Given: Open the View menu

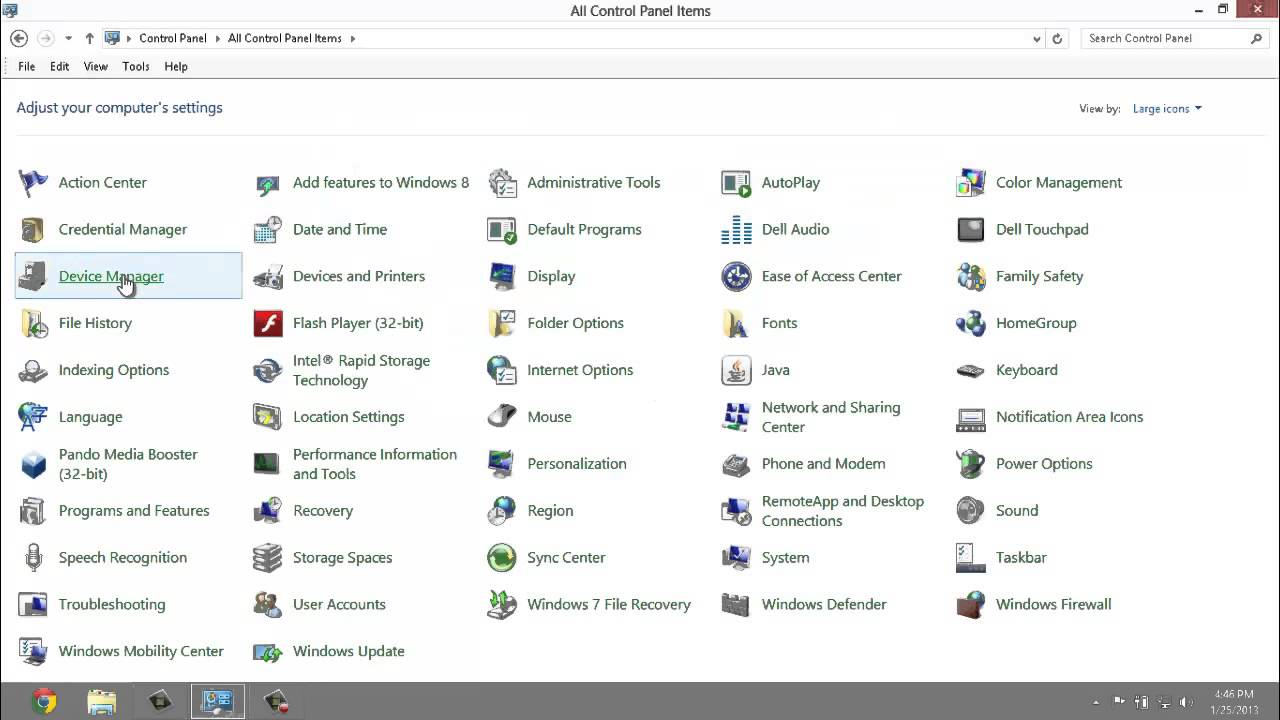Looking at the screenshot, I should tap(96, 67).
